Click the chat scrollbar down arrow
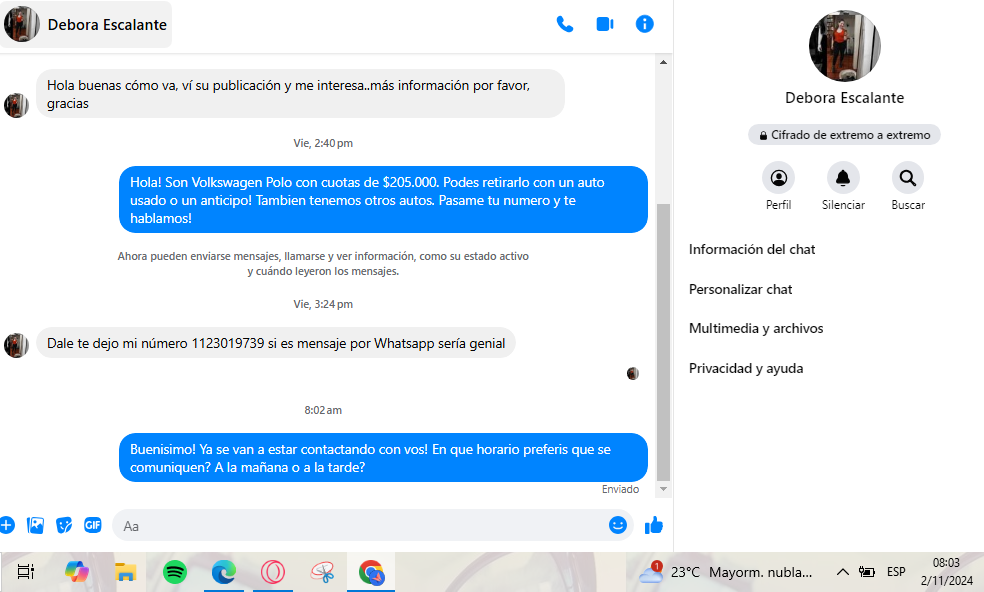The width and height of the screenshot is (984, 592). point(663,489)
